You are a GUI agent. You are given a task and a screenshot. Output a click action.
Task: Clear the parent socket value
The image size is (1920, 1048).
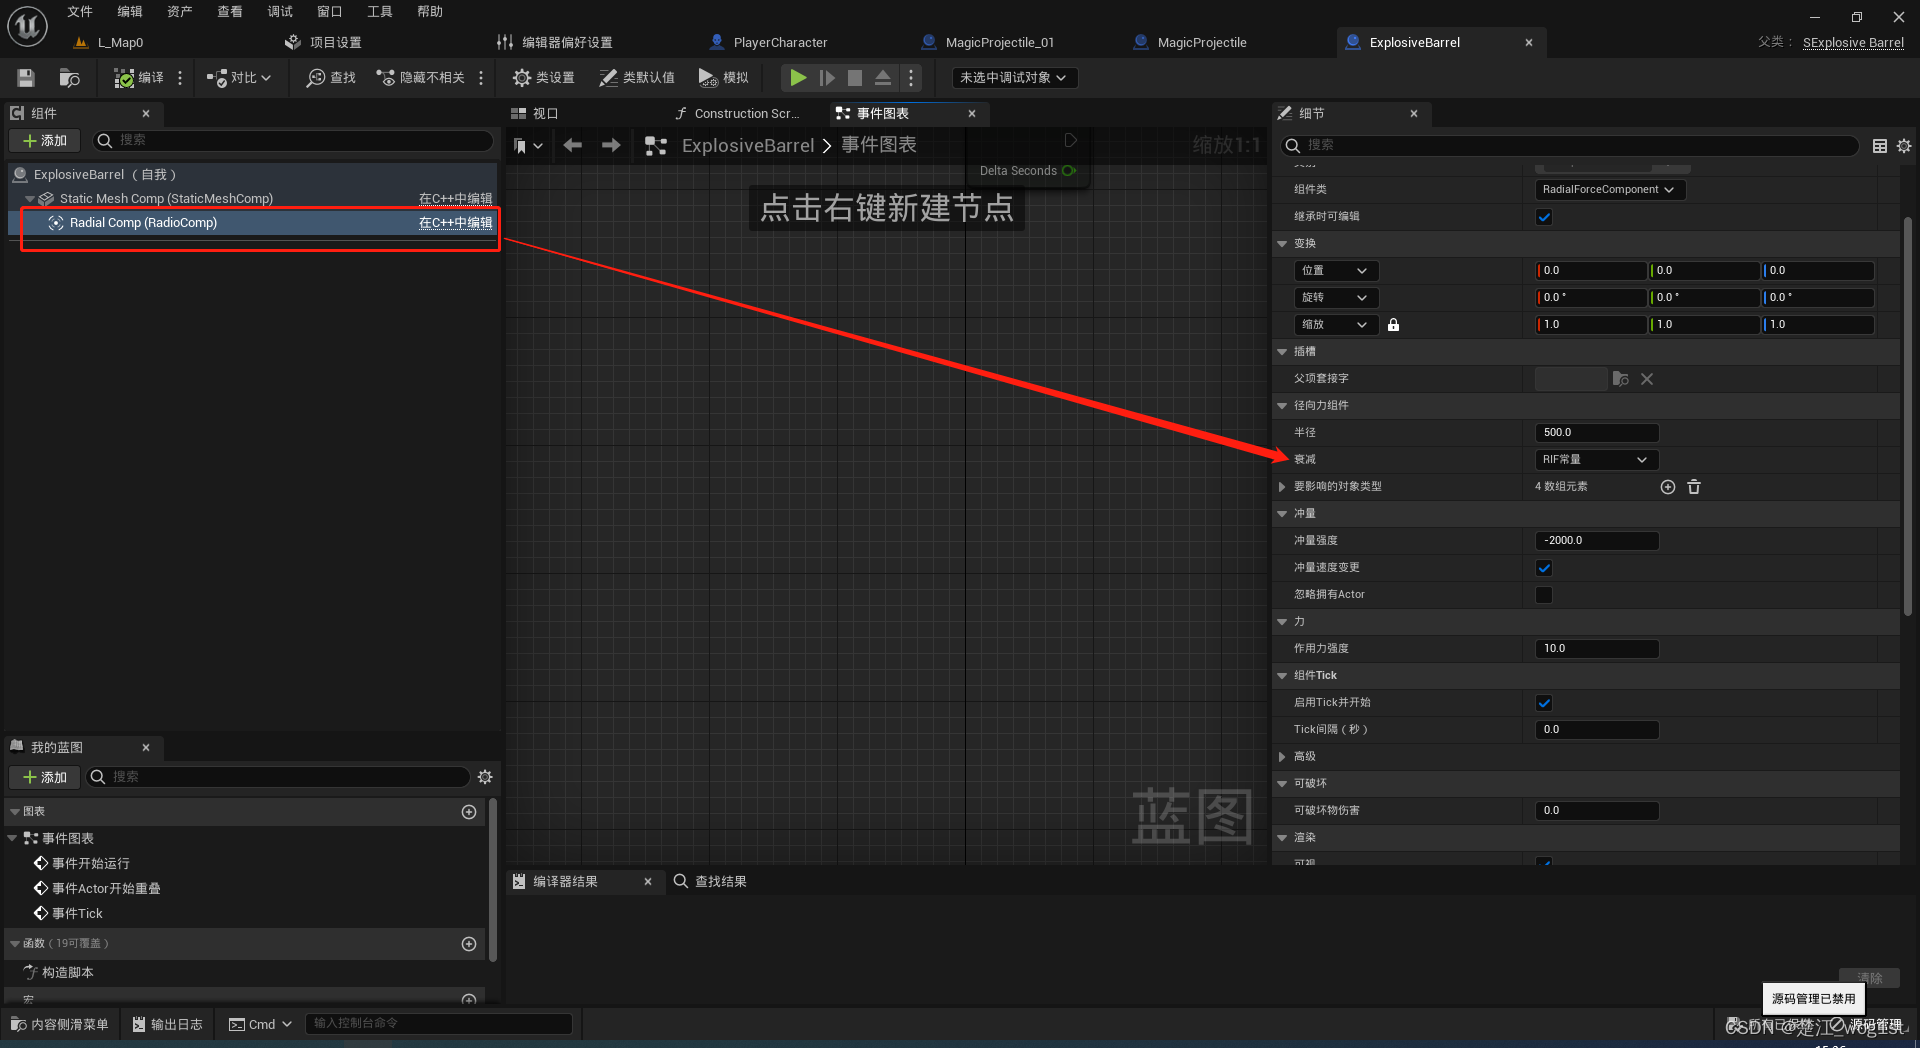1647,379
